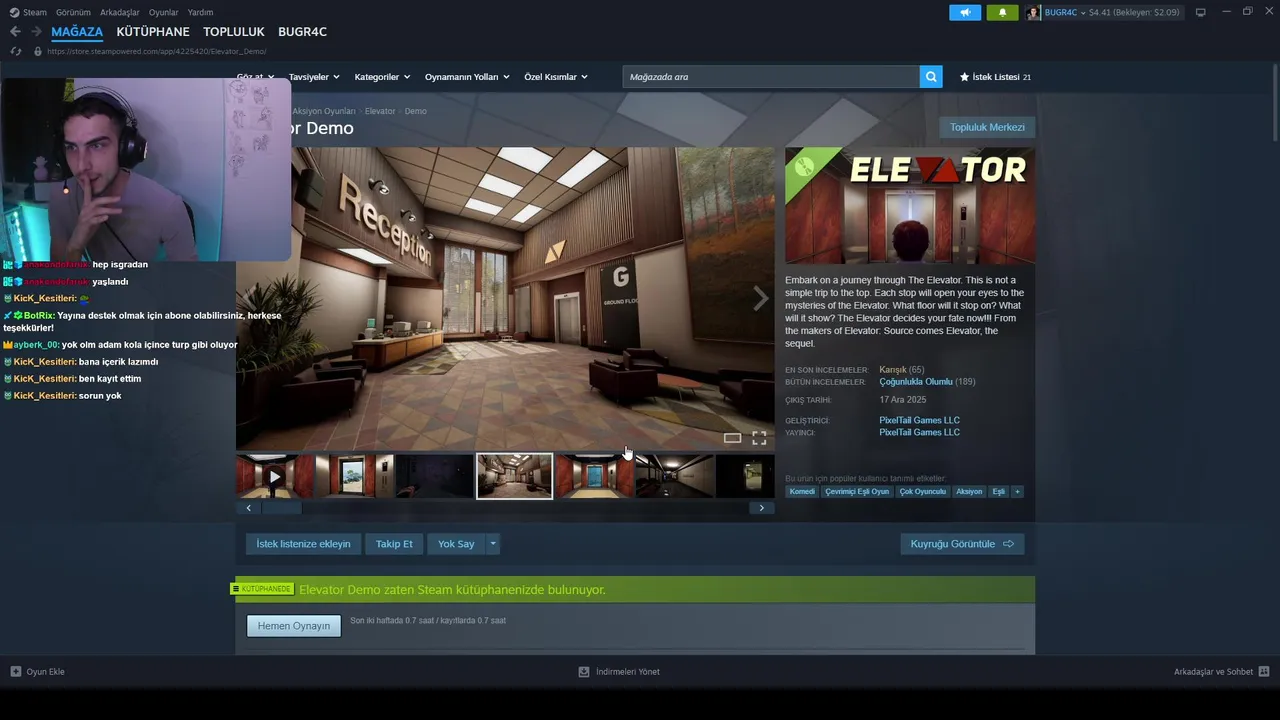Open the Oynamanın Yolları dropdown
The image size is (1280, 720).
467,77
